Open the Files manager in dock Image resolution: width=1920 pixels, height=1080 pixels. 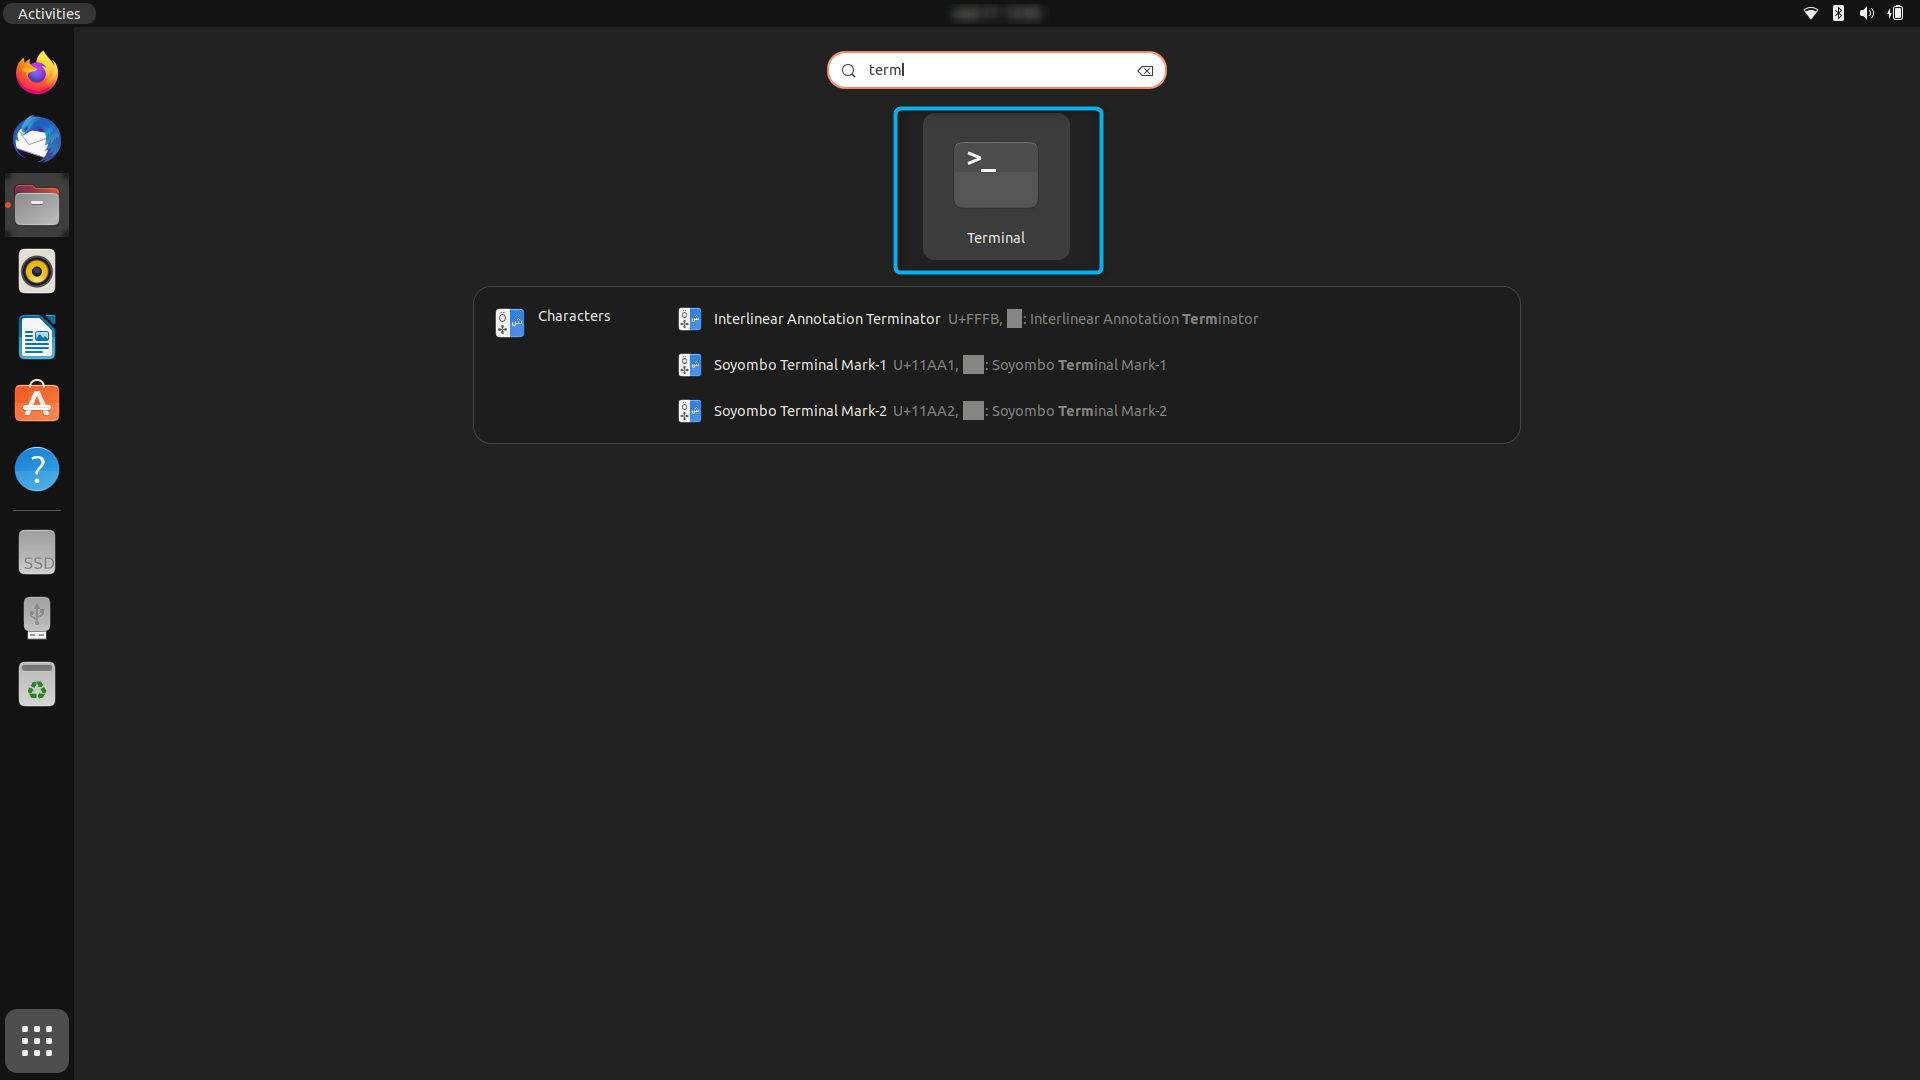point(37,206)
